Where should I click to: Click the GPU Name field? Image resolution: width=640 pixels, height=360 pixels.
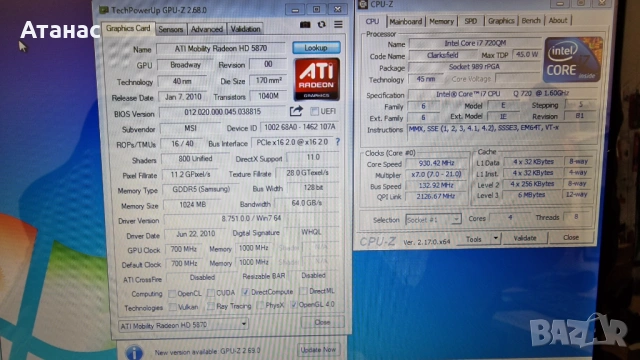[220, 49]
